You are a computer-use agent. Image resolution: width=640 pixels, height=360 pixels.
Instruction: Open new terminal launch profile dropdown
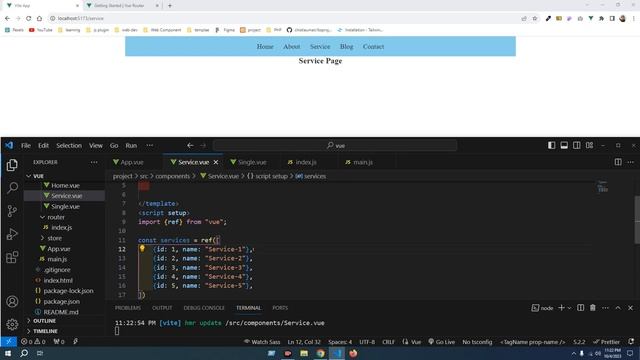point(569,308)
